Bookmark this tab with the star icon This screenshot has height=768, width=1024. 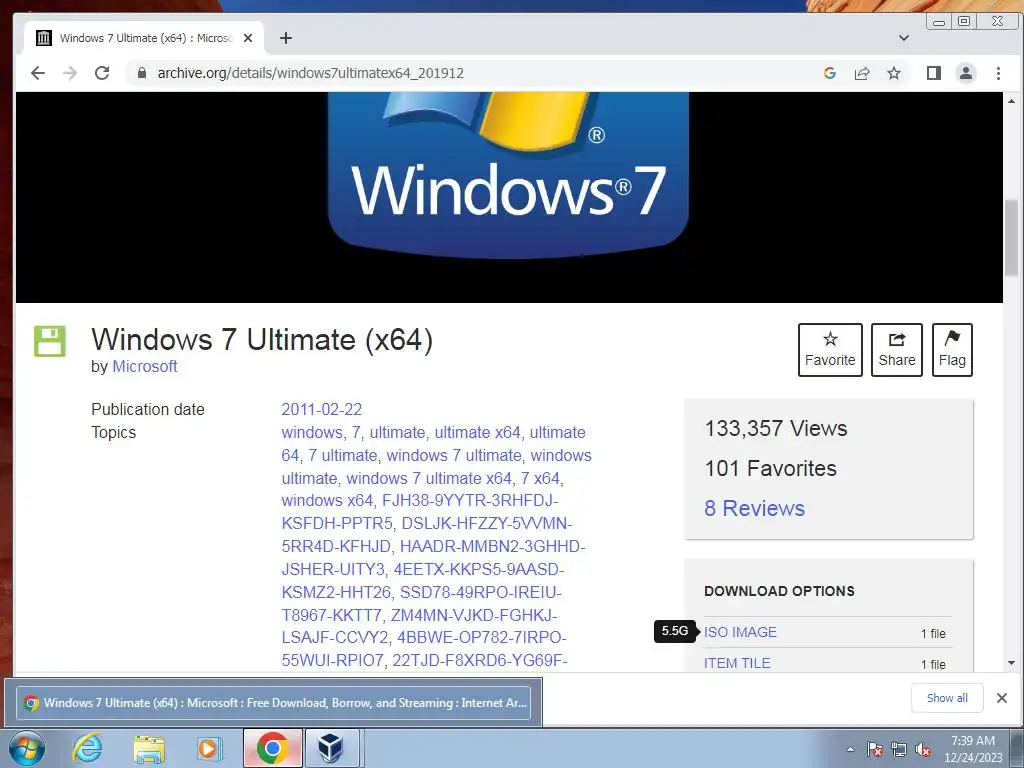tap(894, 73)
